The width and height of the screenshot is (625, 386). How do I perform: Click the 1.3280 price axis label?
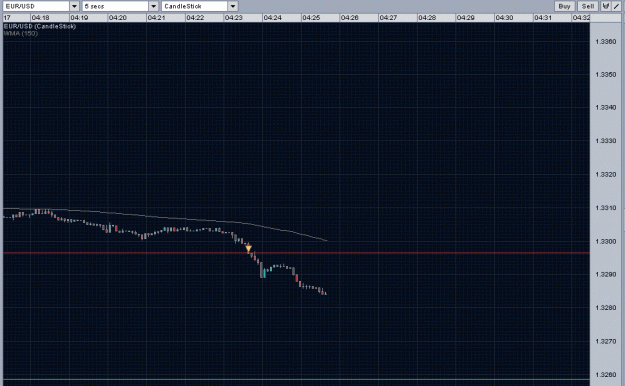tap(605, 308)
